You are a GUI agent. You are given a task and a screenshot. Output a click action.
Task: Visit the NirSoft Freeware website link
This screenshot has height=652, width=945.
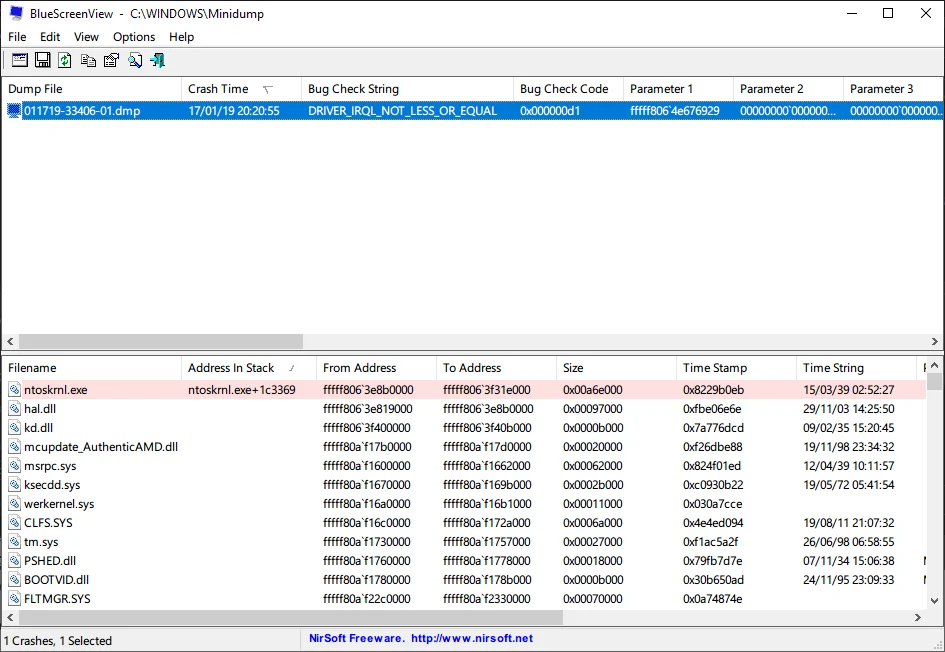(x=421, y=638)
